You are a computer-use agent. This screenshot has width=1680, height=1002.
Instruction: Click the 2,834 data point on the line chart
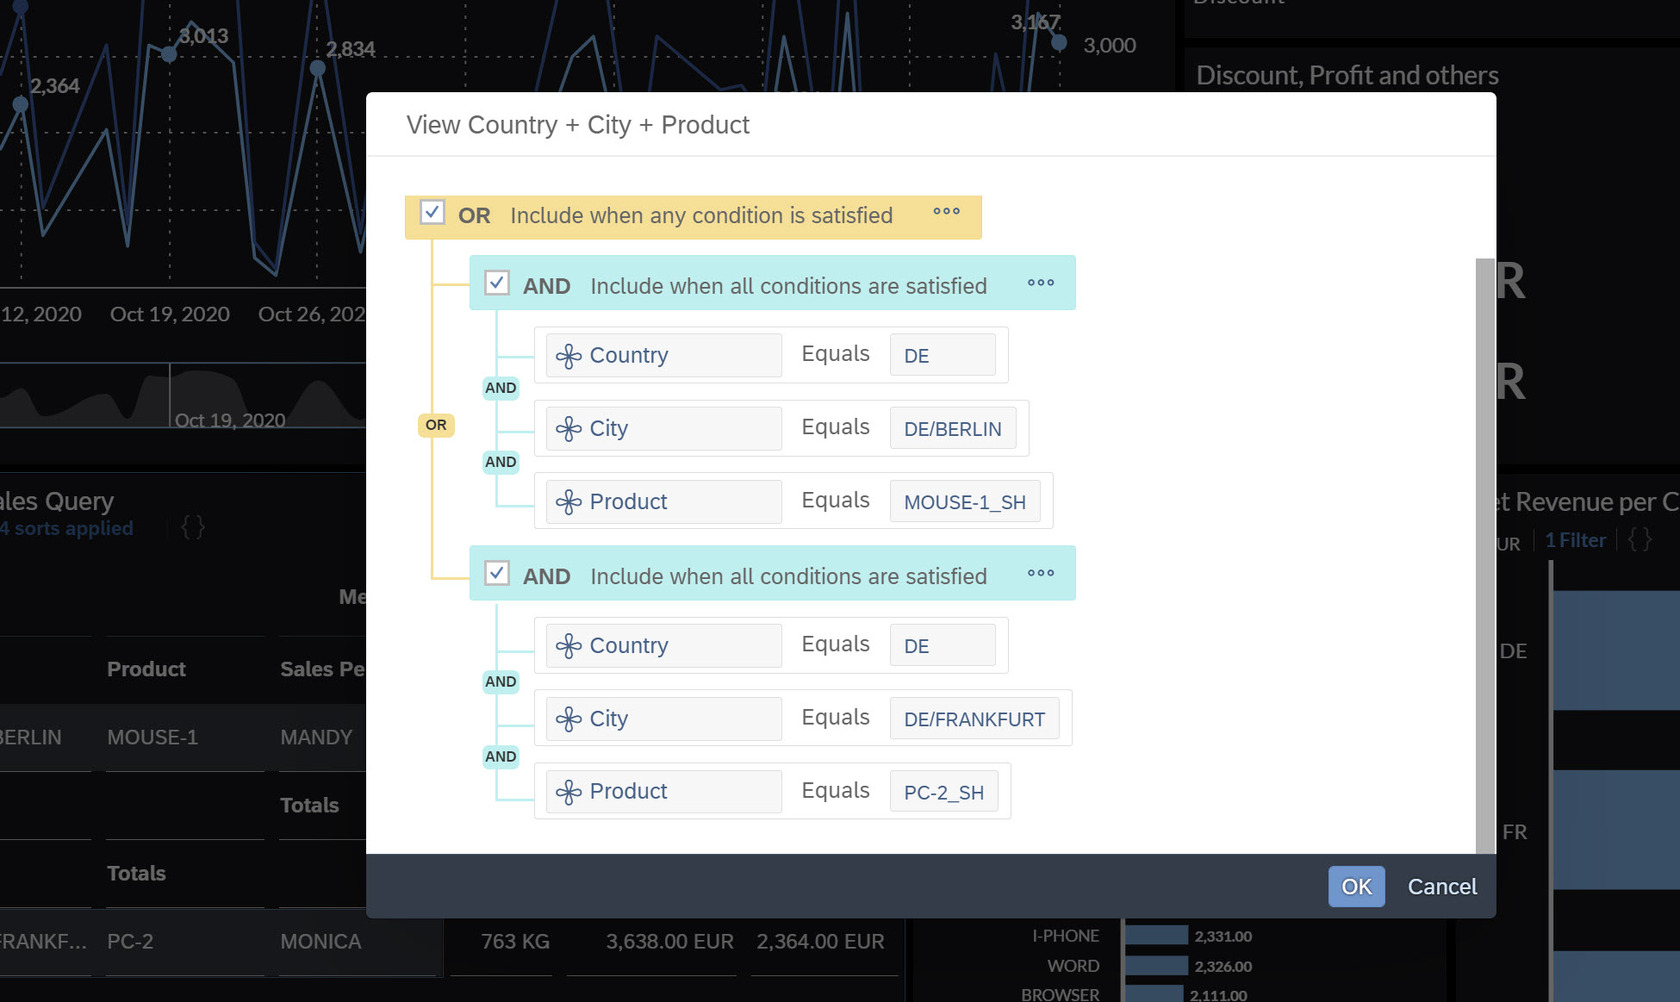pos(318,69)
